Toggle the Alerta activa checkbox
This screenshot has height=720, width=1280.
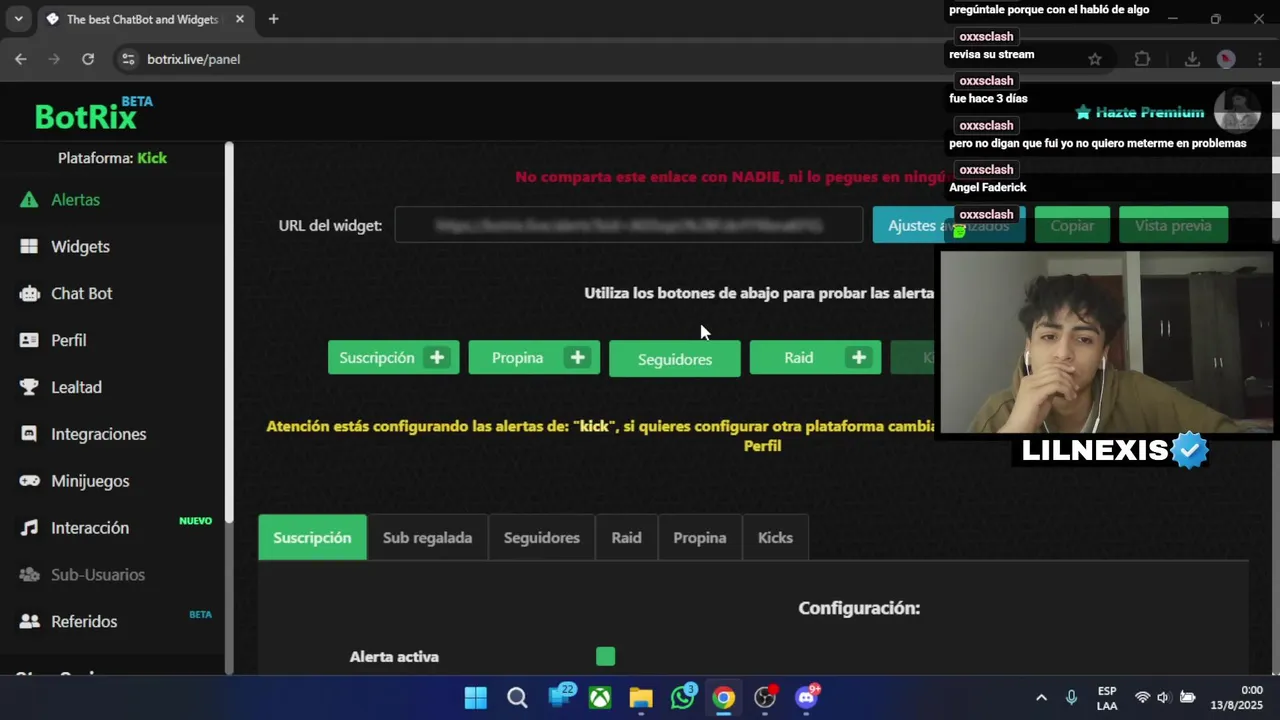[605, 656]
